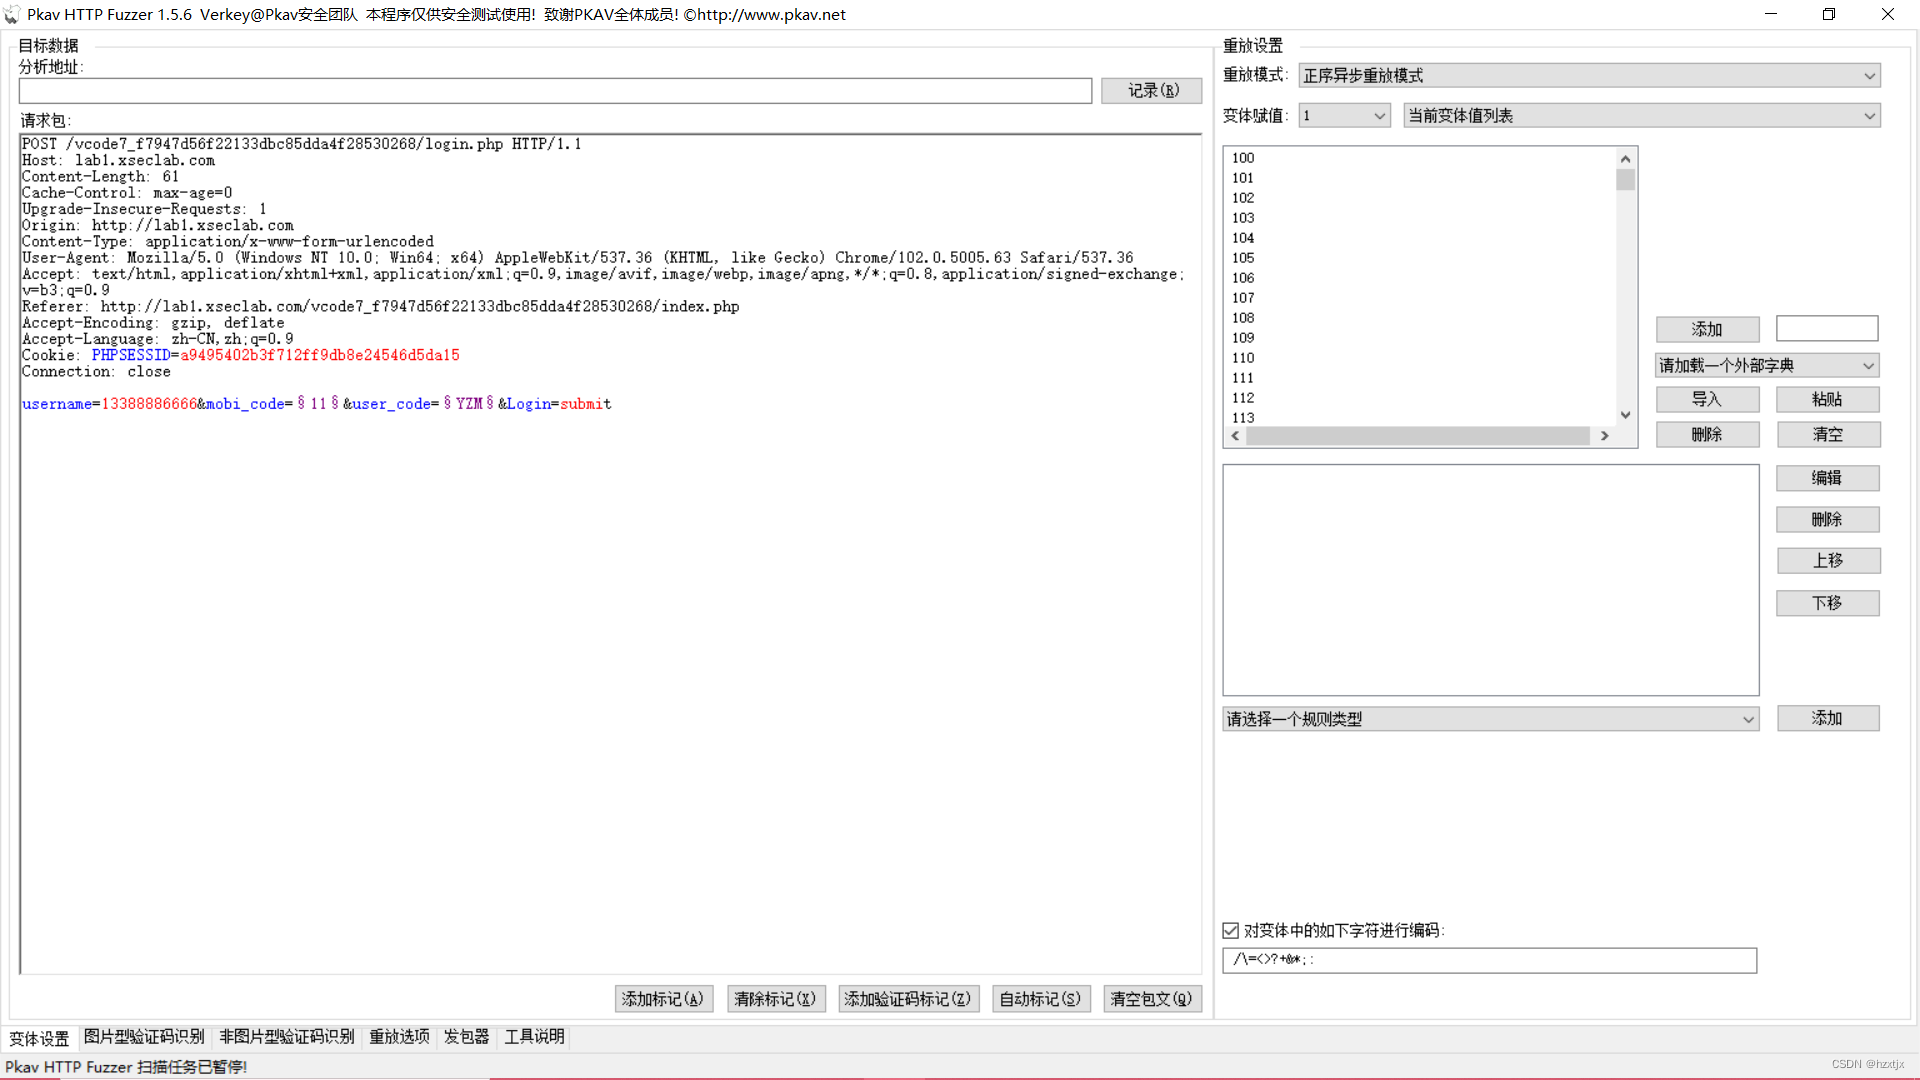Switch to the 发包器 tab
1920x1080 pixels.
pos(467,1037)
